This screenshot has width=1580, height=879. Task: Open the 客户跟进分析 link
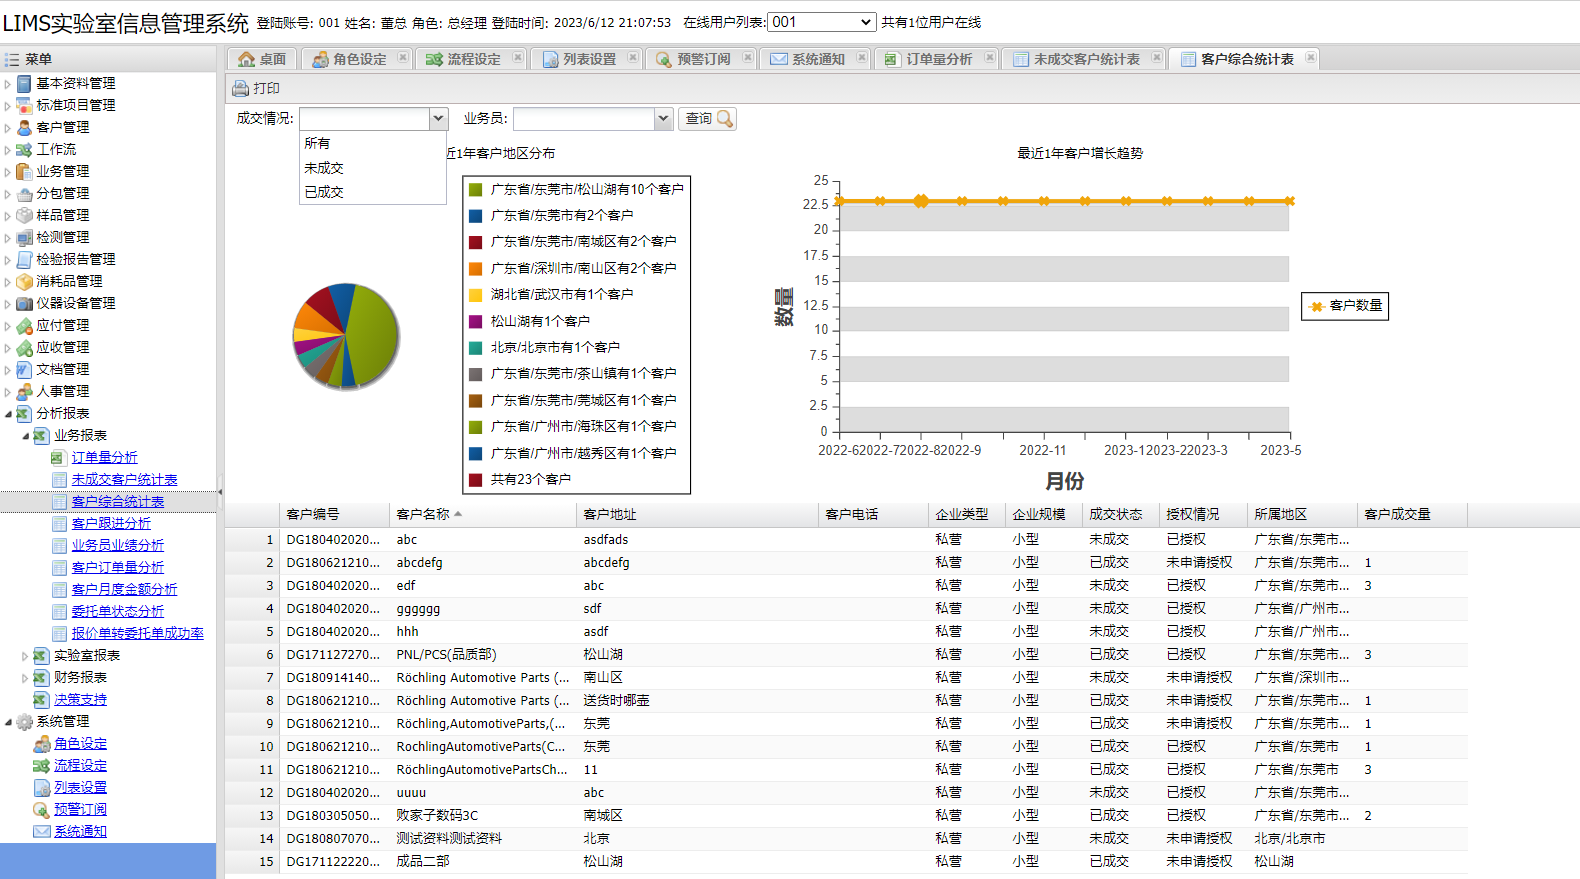click(x=111, y=523)
